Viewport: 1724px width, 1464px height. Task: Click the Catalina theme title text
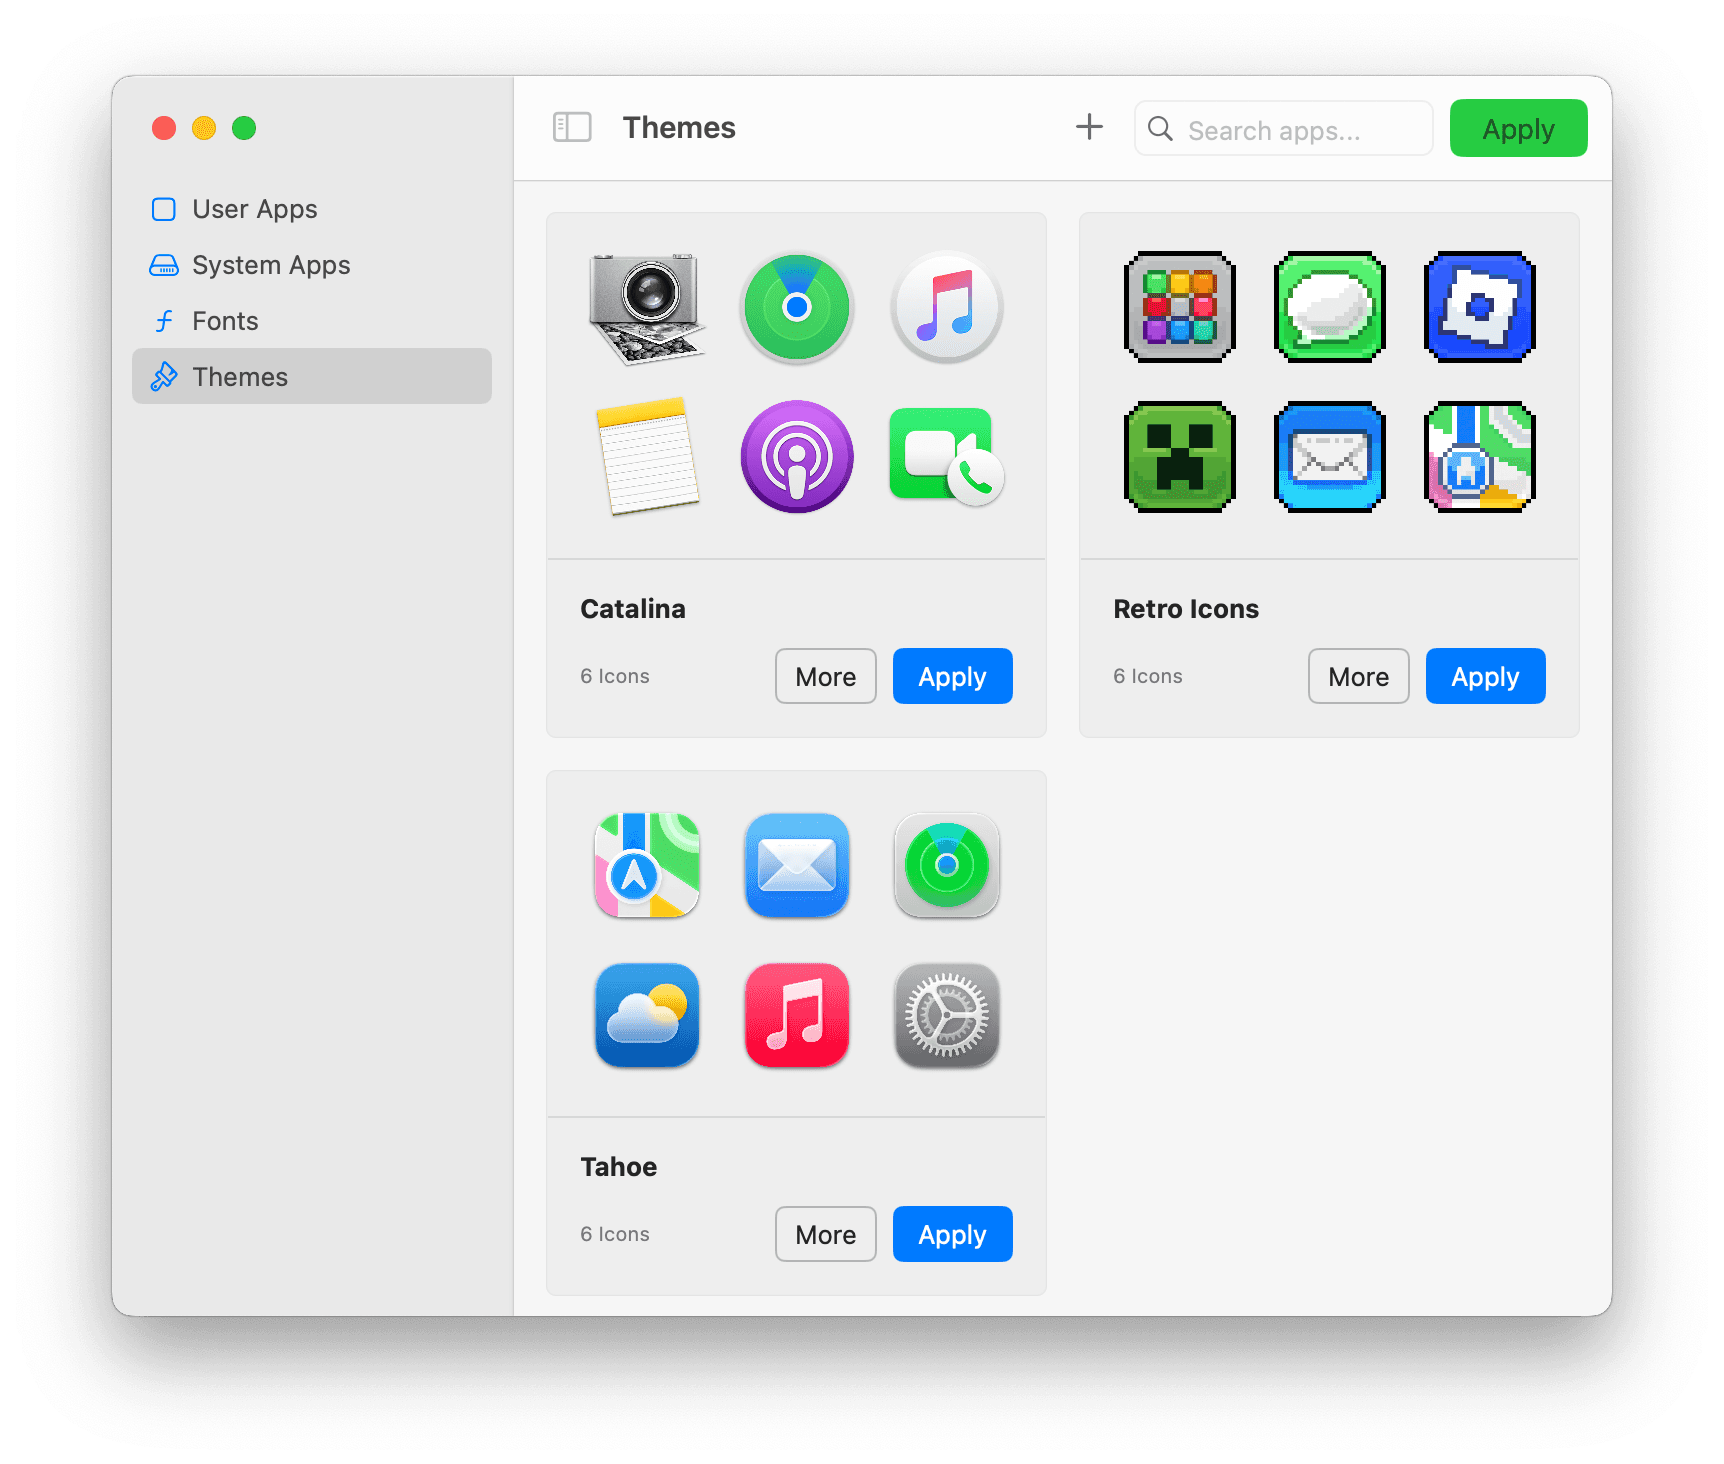point(633,609)
